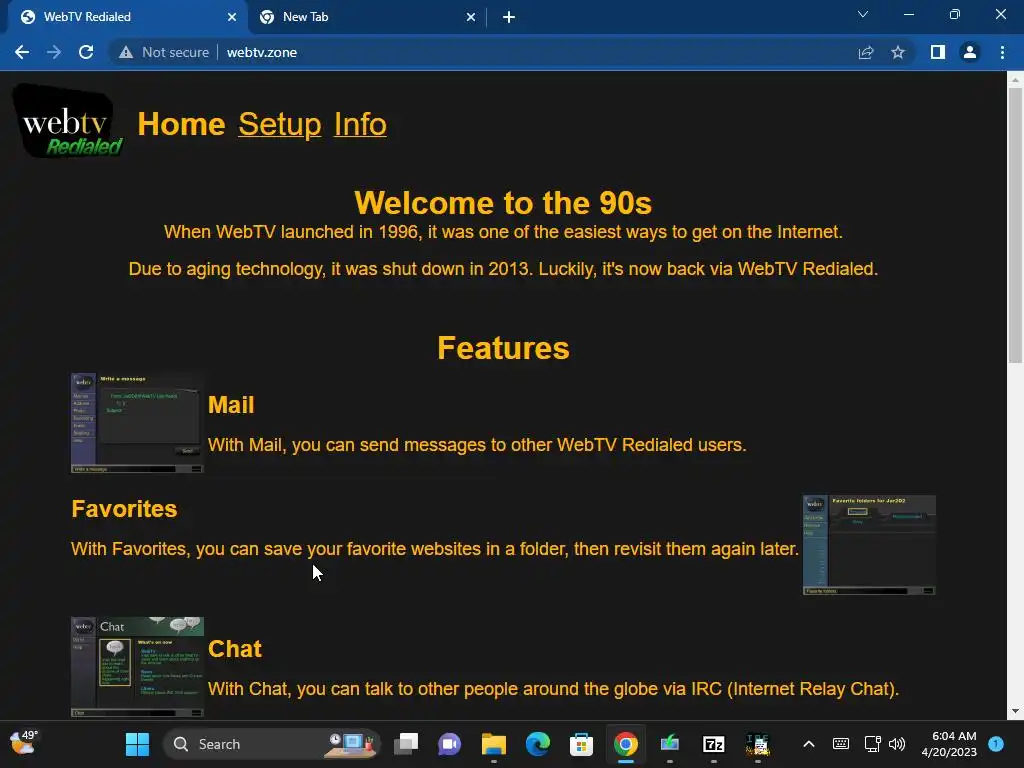
Task: Click the Mail heading text
Action: tap(231, 405)
